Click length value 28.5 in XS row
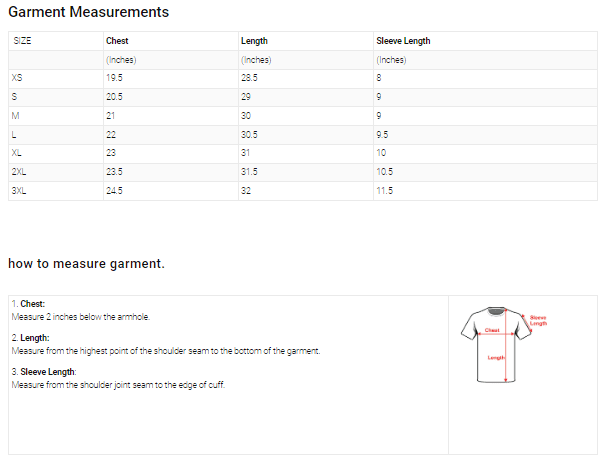This screenshot has width=610, height=466. pyautogui.click(x=249, y=77)
